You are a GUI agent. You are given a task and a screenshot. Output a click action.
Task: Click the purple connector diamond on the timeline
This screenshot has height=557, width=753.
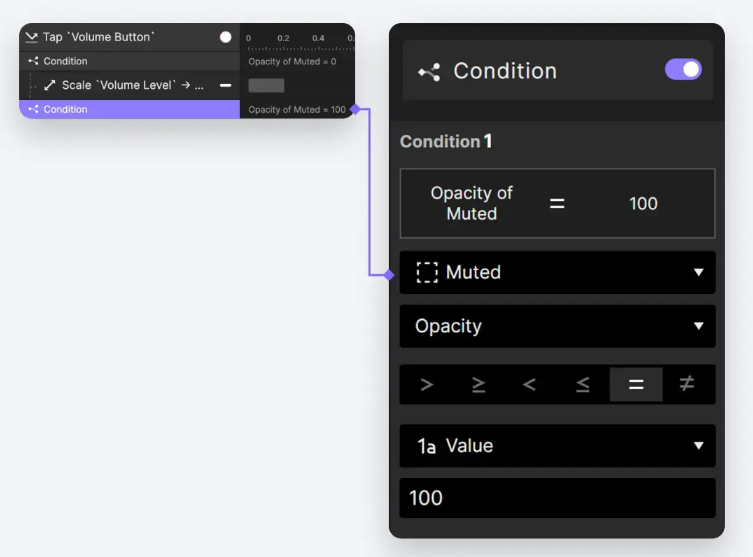click(x=355, y=109)
